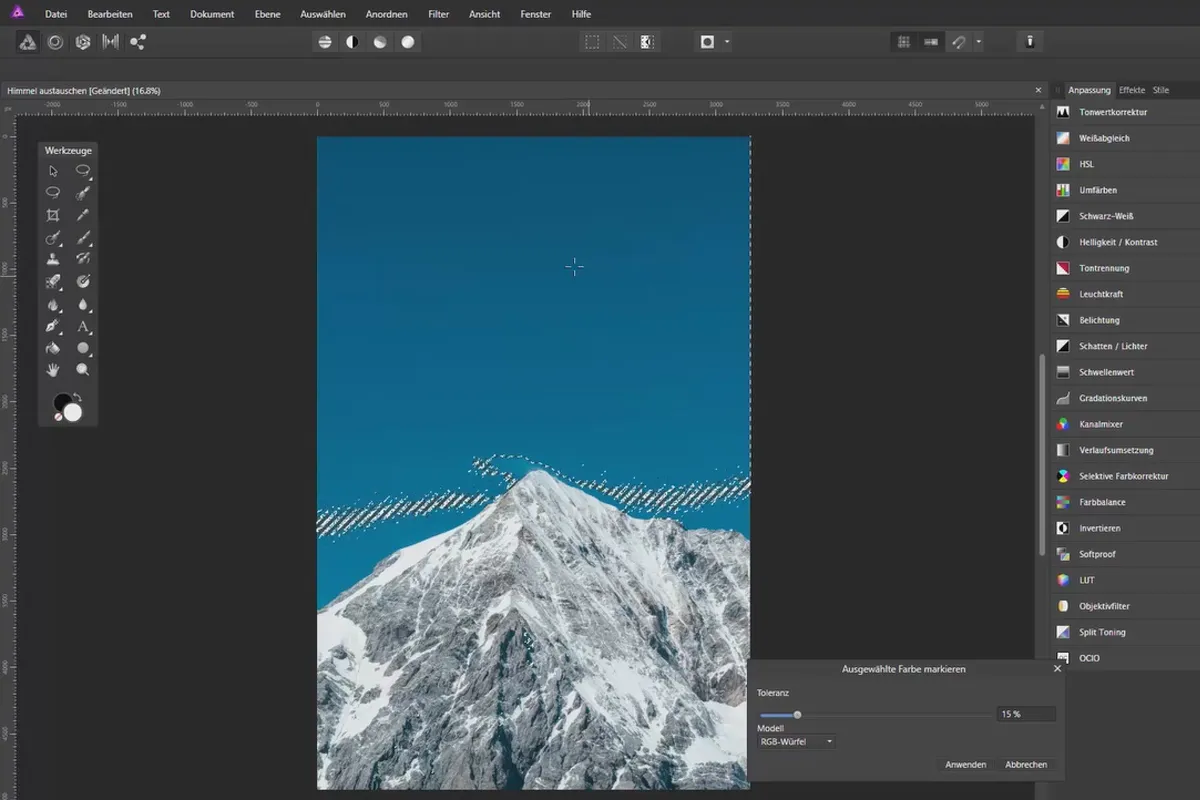Screen dimensions: 1200x800
Task: Switch to the Liquify Persona icon
Action: point(55,42)
